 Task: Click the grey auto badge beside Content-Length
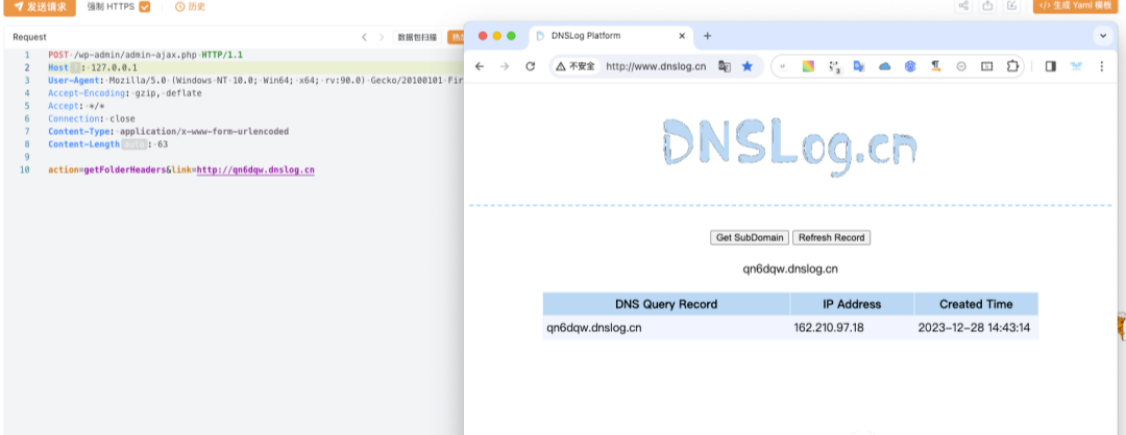pos(134,144)
